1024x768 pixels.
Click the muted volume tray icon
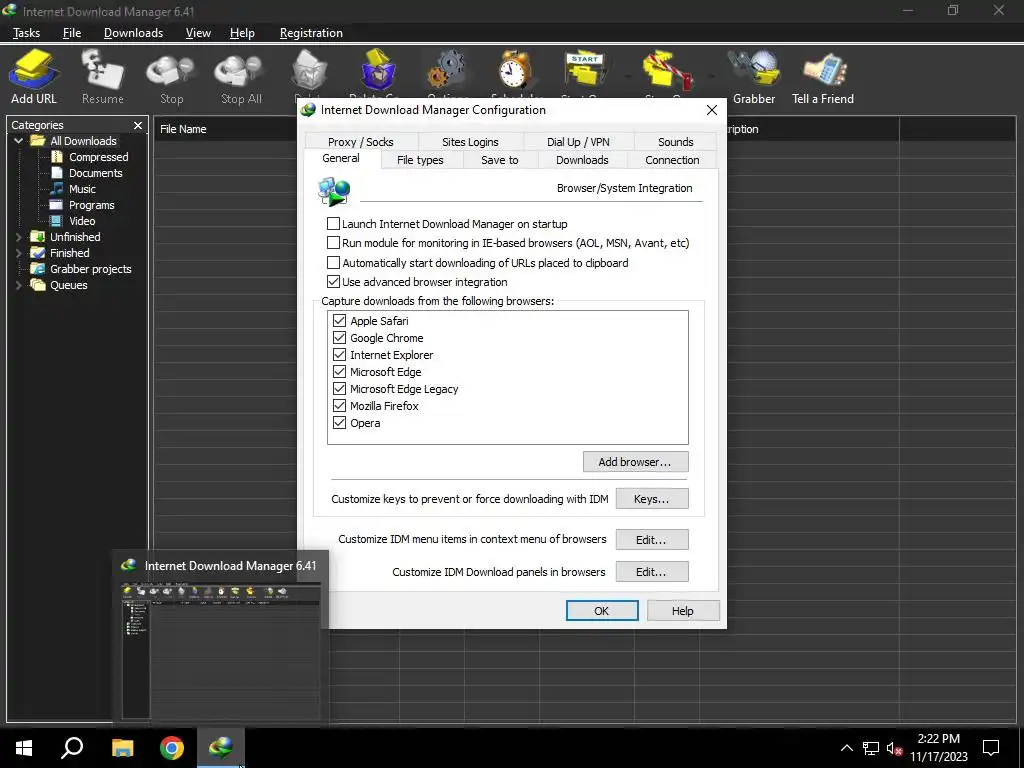[893, 748]
